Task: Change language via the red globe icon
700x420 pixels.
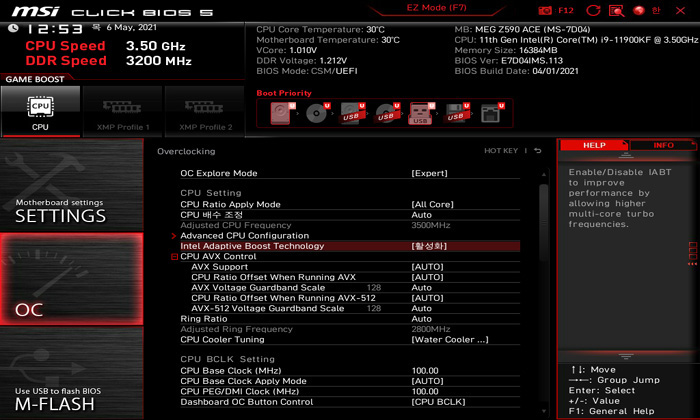Action: [640, 10]
